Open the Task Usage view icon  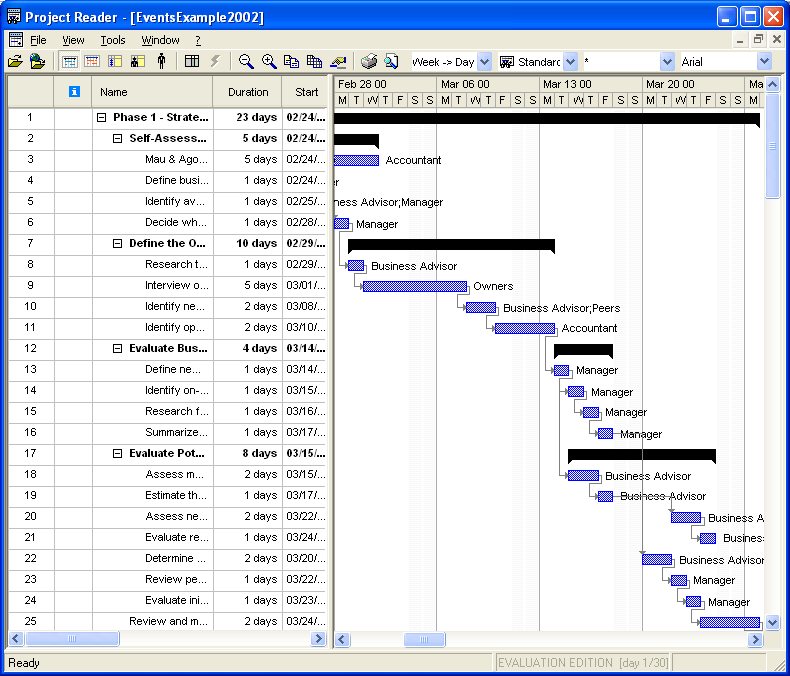115,61
